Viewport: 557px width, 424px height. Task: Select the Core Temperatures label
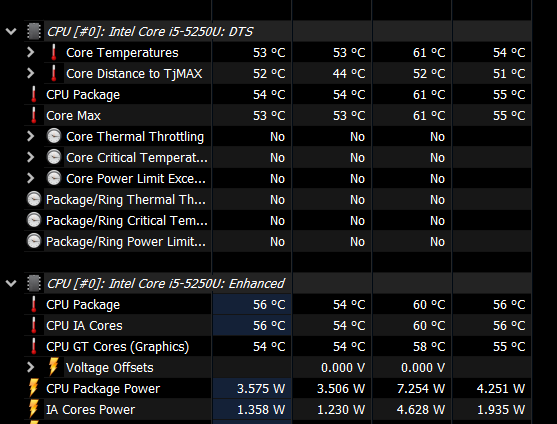click(x=122, y=53)
